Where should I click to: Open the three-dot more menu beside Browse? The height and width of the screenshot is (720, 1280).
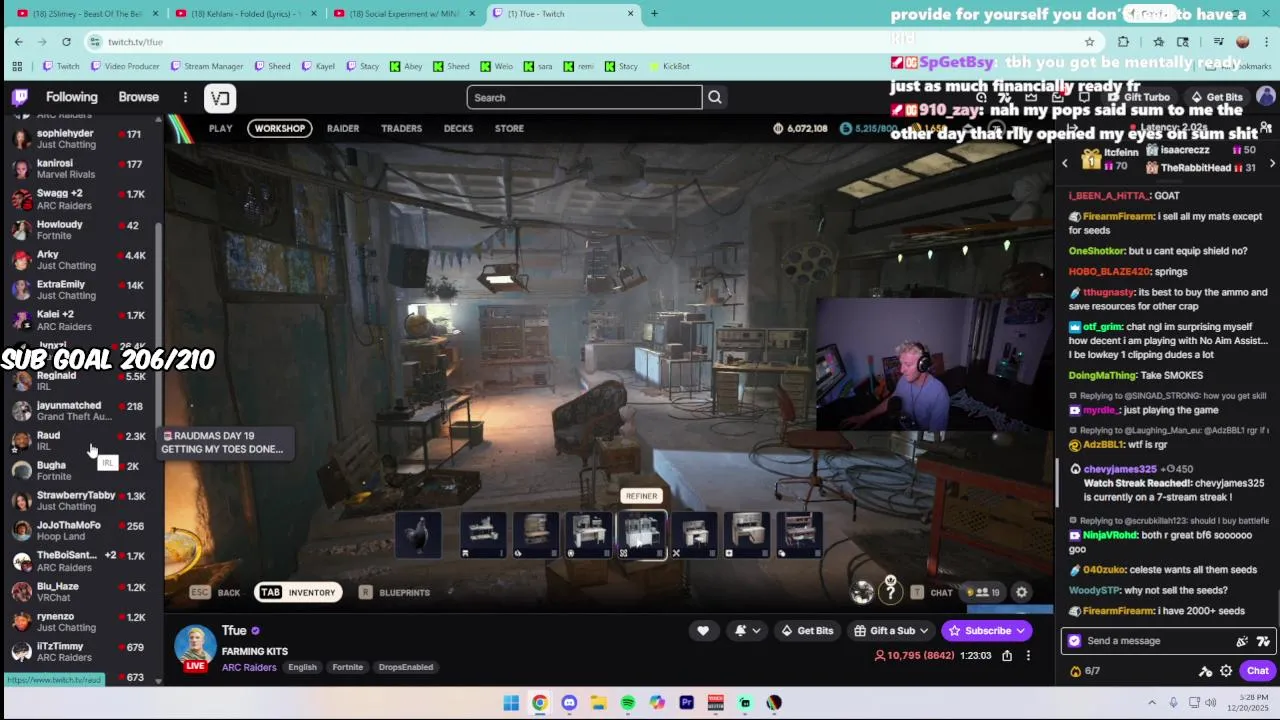(x=185, y=97)
